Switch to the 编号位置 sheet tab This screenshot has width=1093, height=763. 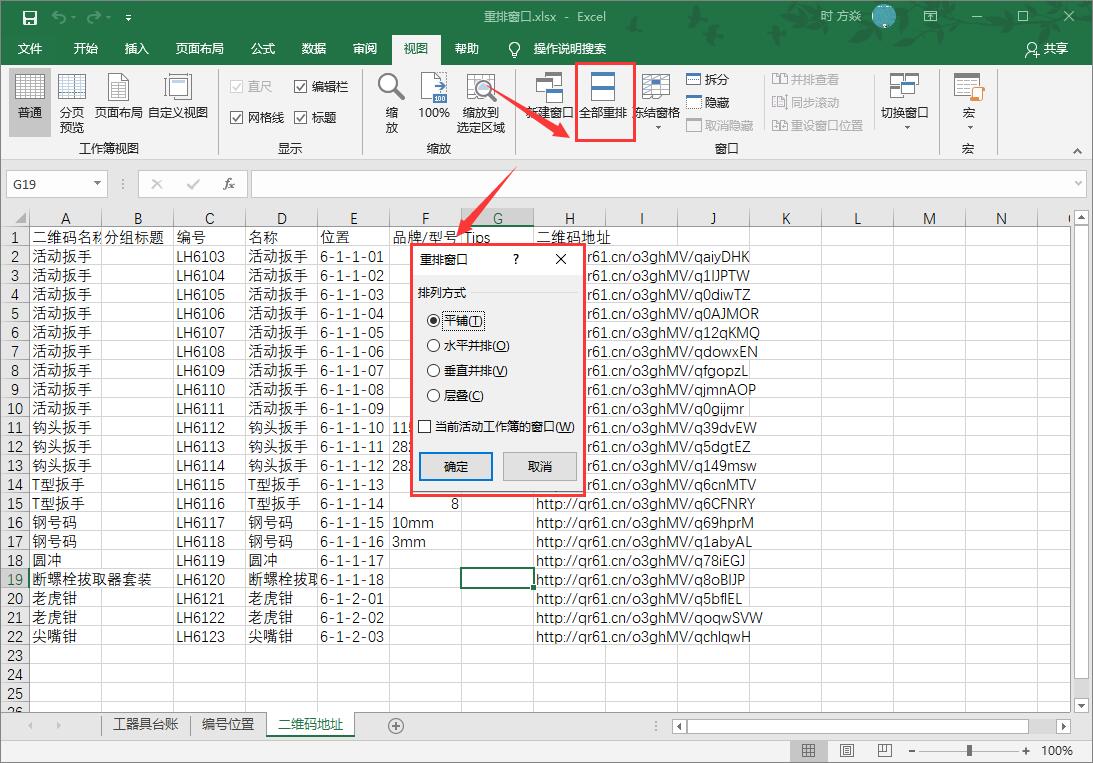click(228, 726)
